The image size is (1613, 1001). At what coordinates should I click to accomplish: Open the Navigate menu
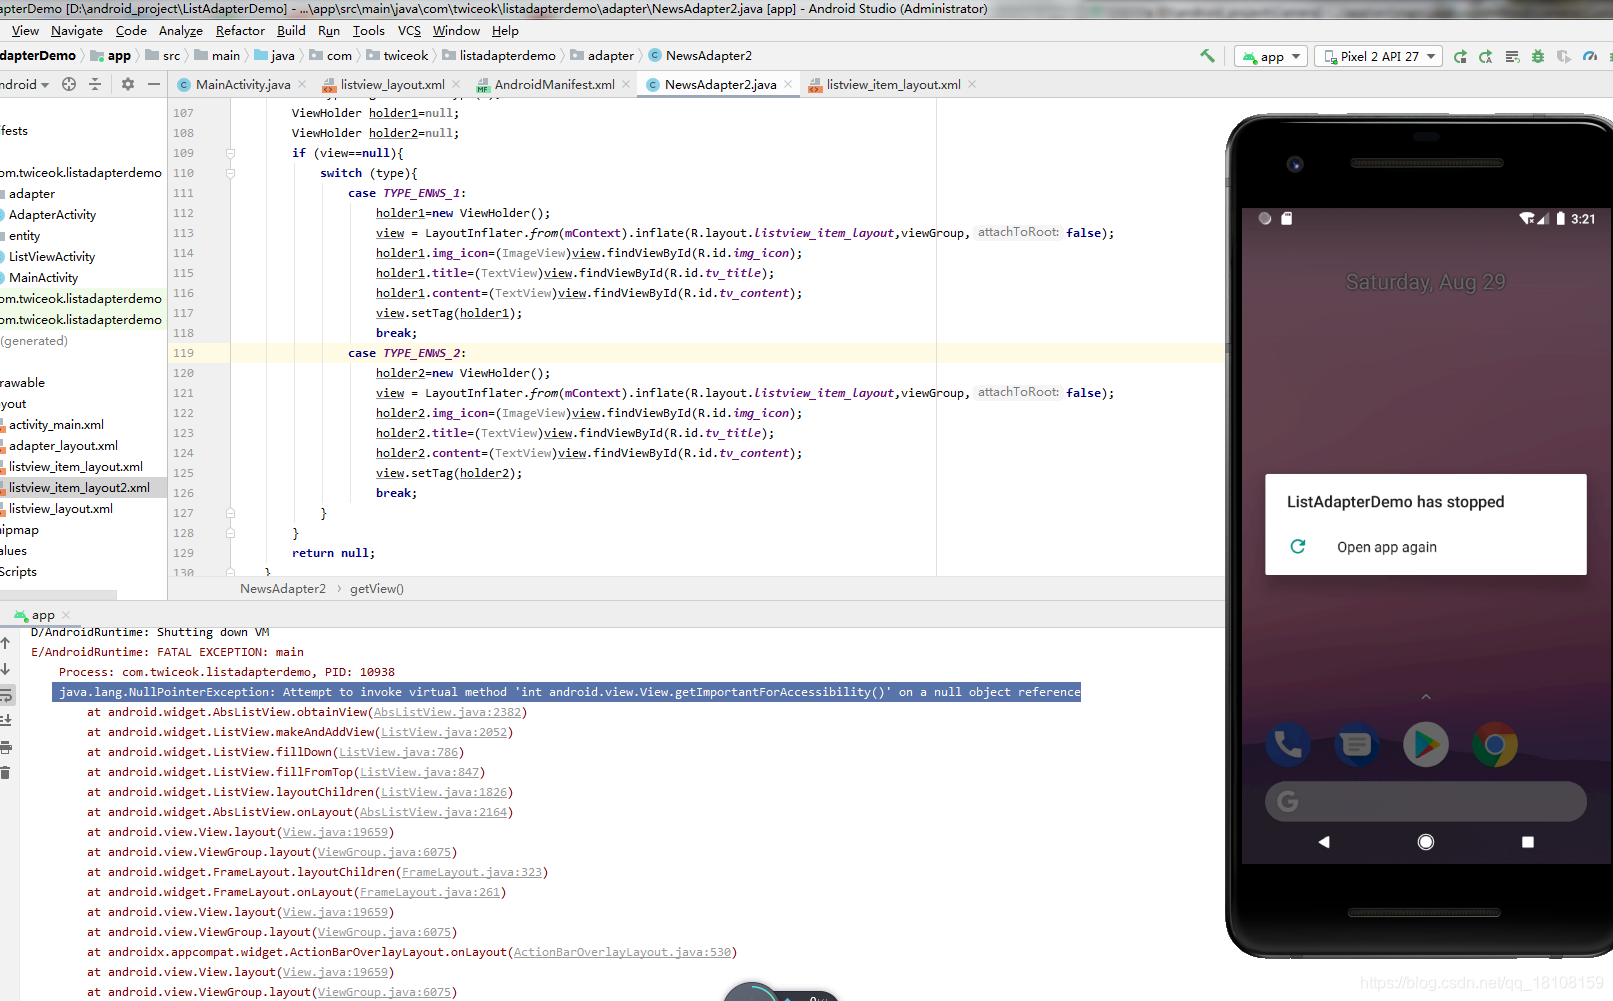(x=77, y=31)
